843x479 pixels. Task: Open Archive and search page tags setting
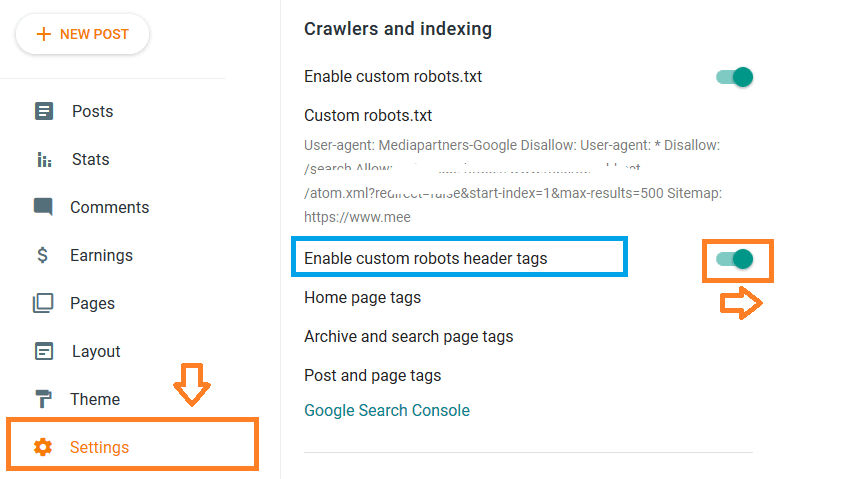pos(409,337)
